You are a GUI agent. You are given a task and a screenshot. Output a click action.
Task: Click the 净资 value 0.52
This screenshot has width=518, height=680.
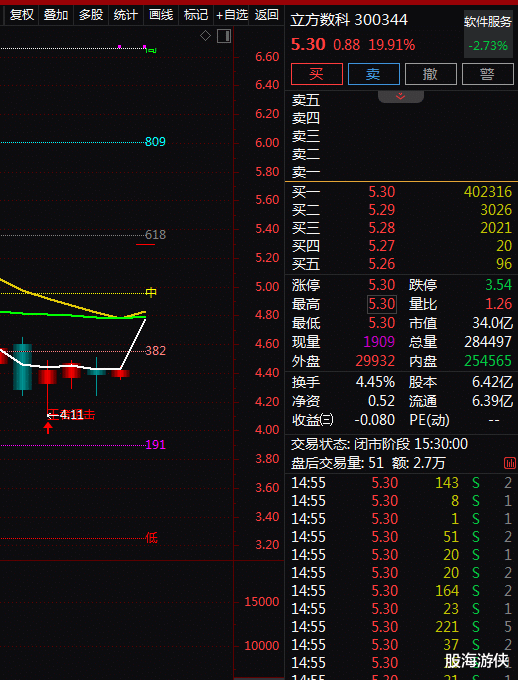click(x=382, y=401)
